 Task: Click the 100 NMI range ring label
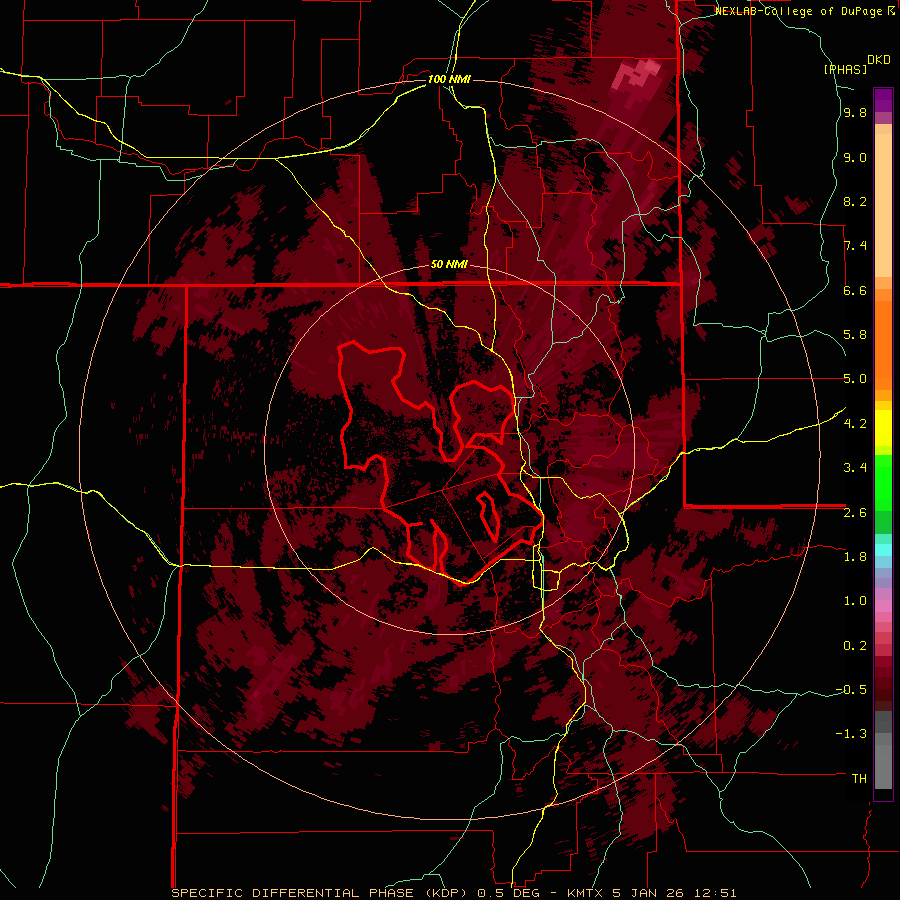(449, 79)
